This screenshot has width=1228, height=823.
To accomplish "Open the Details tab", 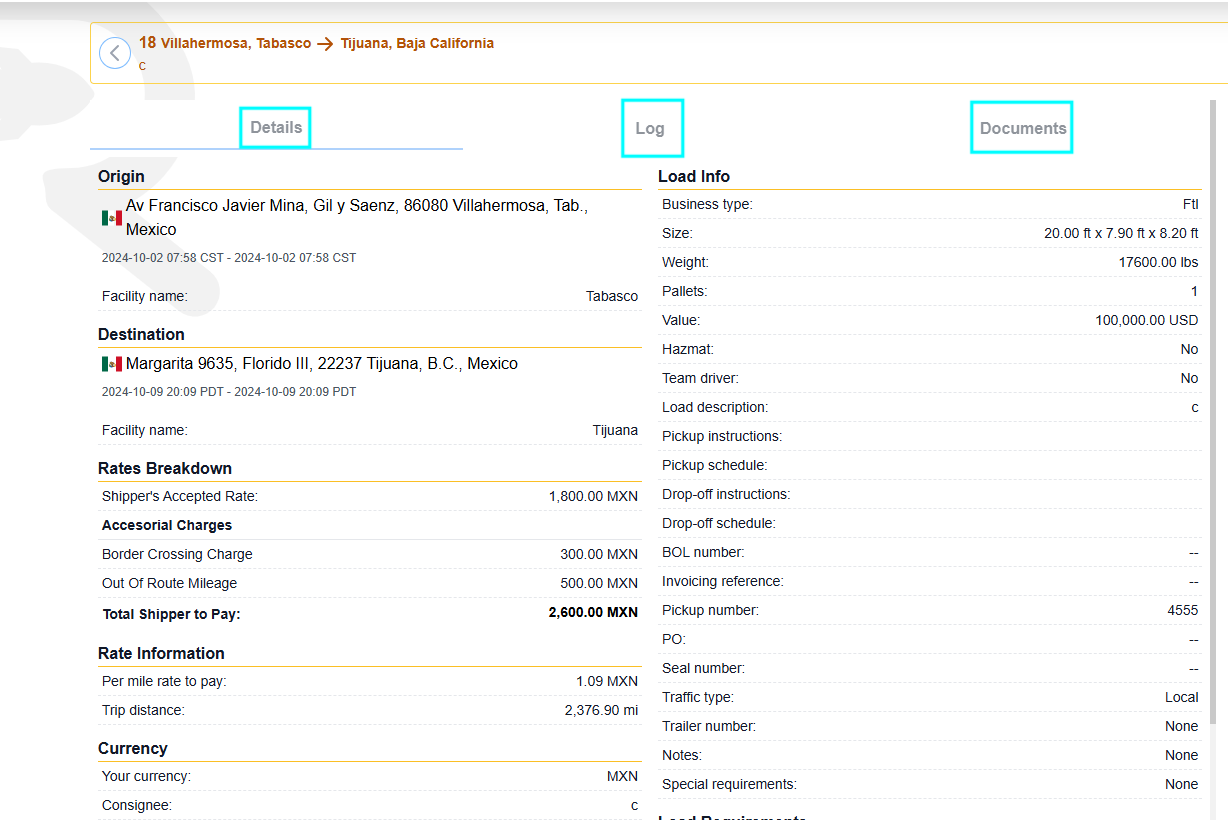I will click(276, 127).
